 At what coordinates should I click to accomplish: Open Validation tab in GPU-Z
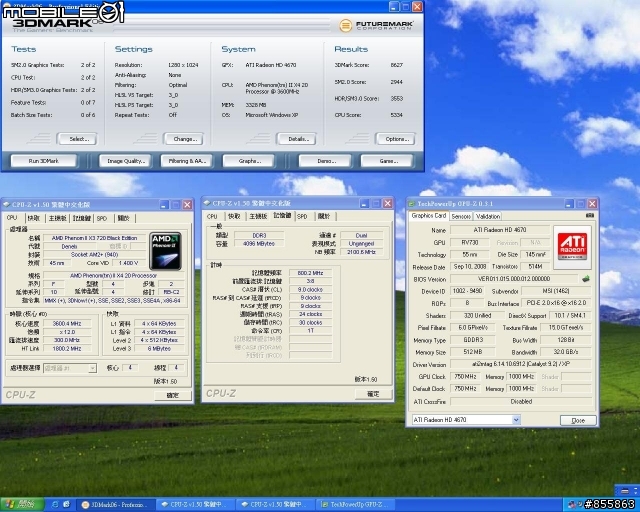point(488,216)
